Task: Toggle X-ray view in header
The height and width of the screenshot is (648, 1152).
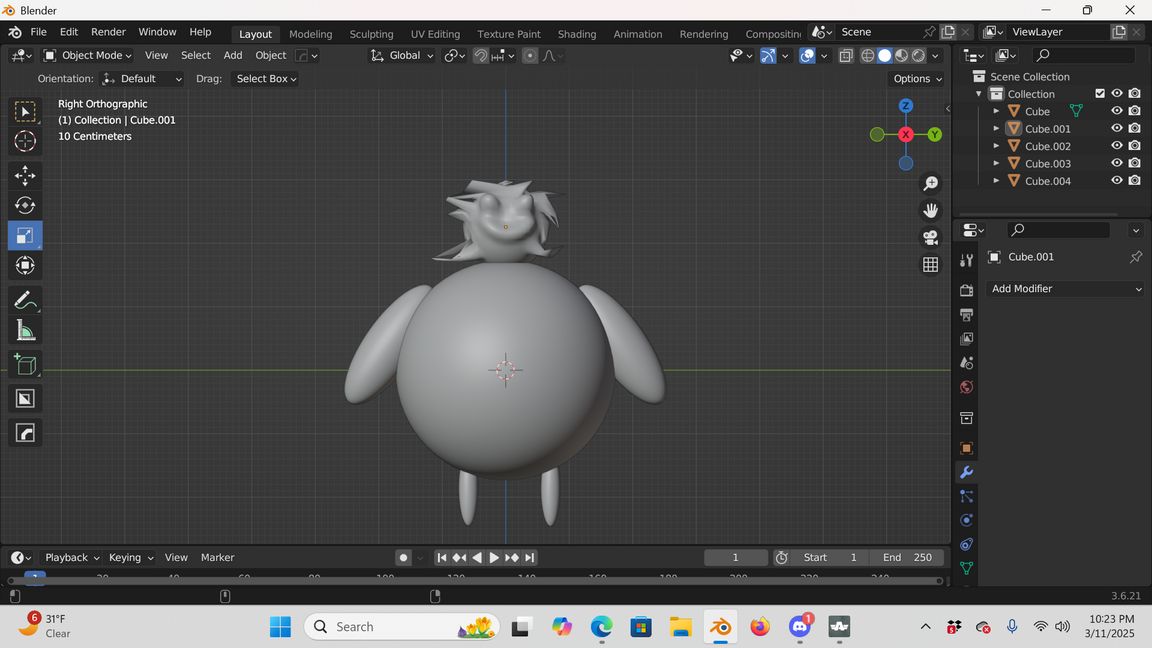Action: [846, 56]
